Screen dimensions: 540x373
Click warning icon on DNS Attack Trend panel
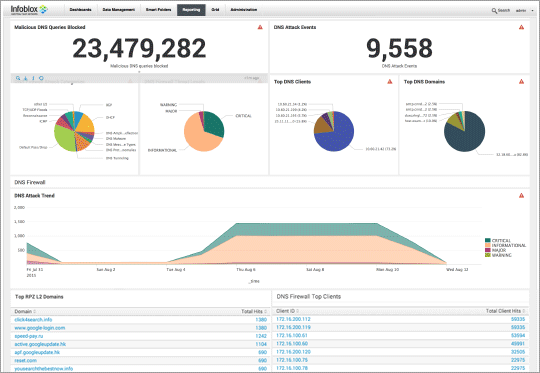(x=521, y=196)
